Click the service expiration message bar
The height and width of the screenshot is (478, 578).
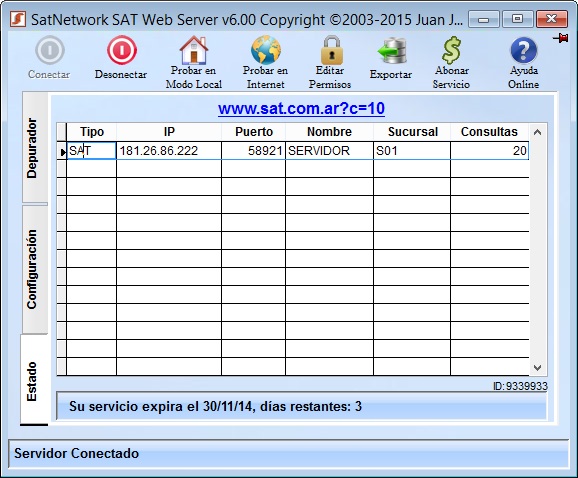[x=302, y=406]
